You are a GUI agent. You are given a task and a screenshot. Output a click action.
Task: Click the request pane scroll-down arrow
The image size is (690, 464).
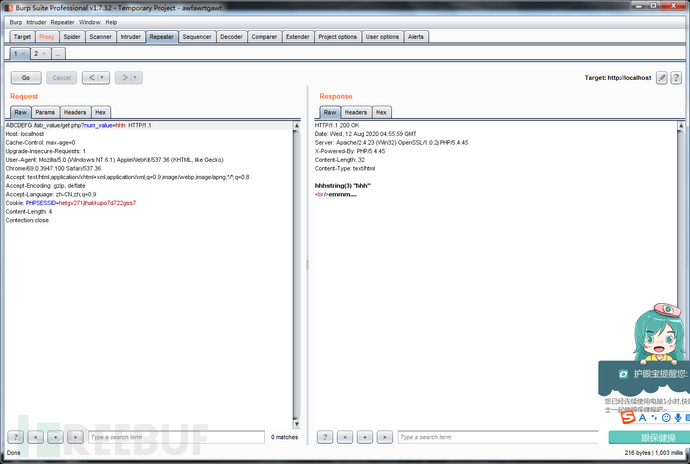[297, 424]
